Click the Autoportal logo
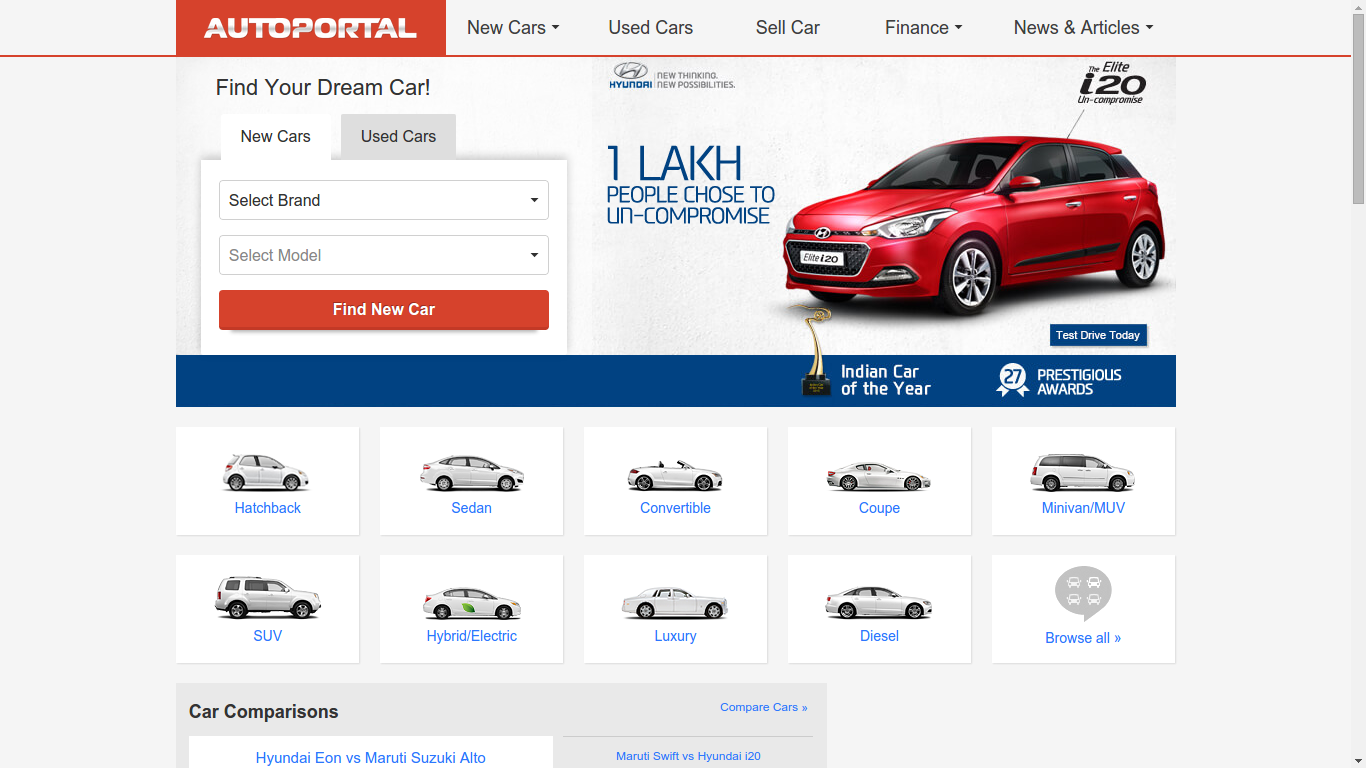1366x768 pixels. [310, 28]
